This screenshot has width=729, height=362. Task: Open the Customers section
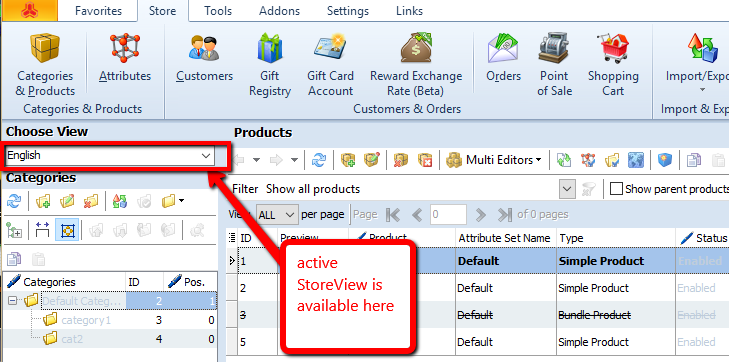point(204,57)
